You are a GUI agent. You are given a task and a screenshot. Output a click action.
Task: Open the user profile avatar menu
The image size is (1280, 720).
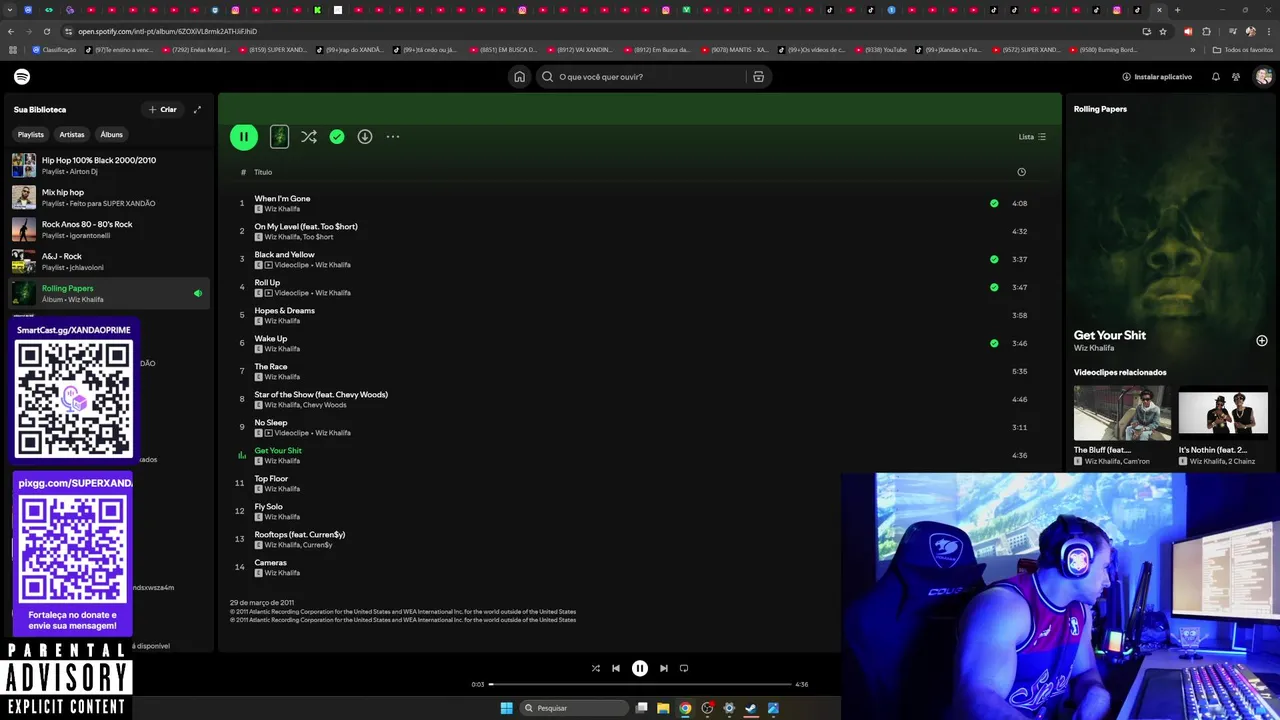point(1264,77)
